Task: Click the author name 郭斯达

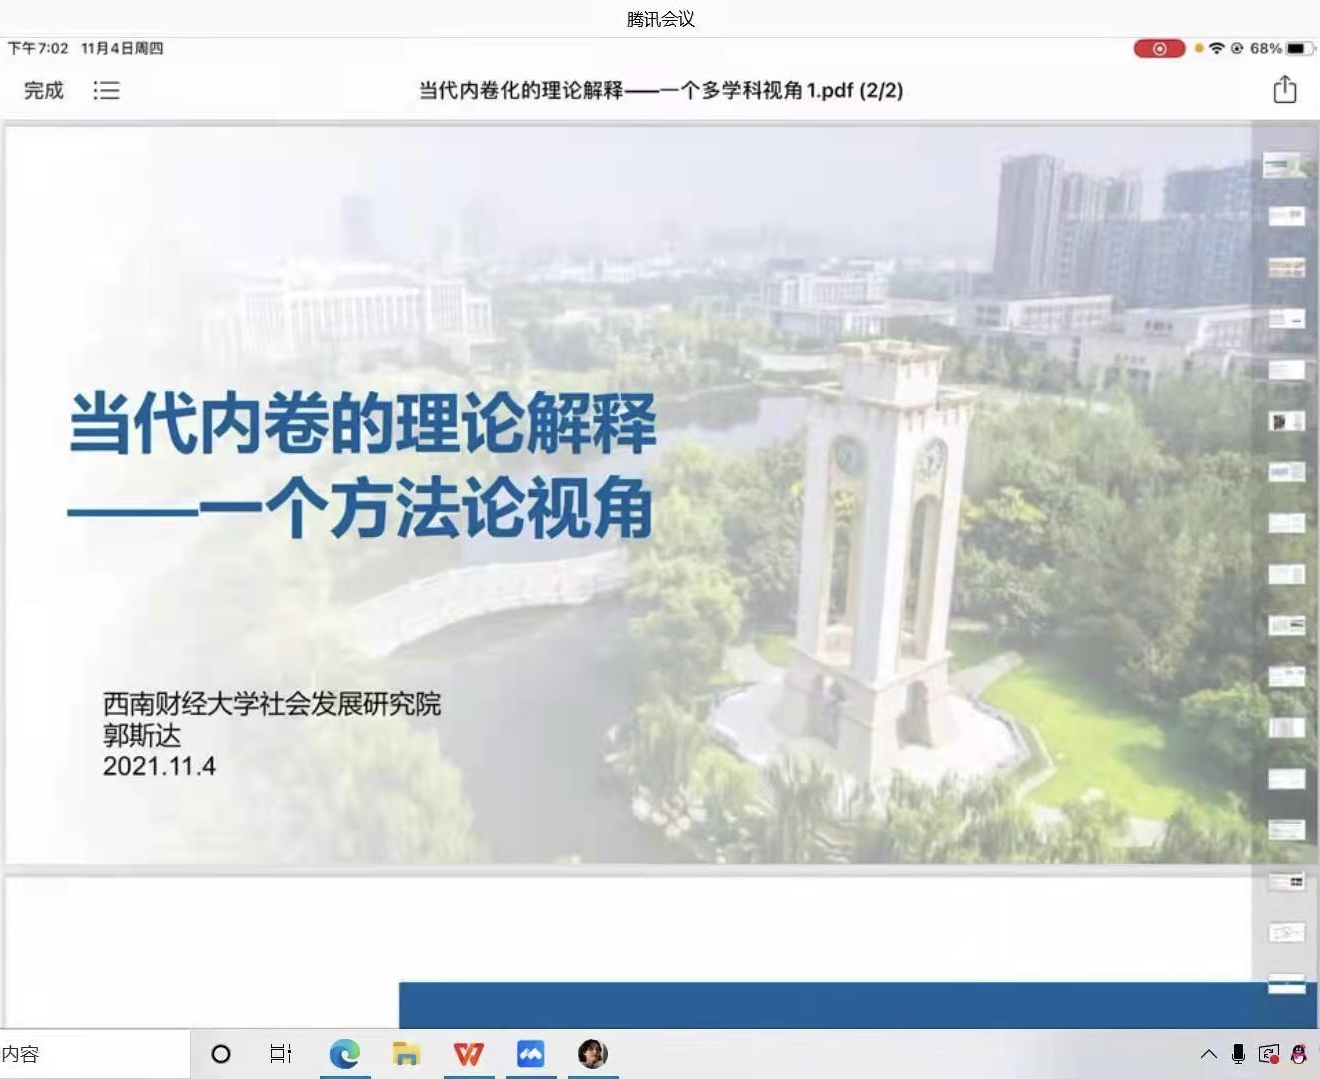Action: coord(142,736)
